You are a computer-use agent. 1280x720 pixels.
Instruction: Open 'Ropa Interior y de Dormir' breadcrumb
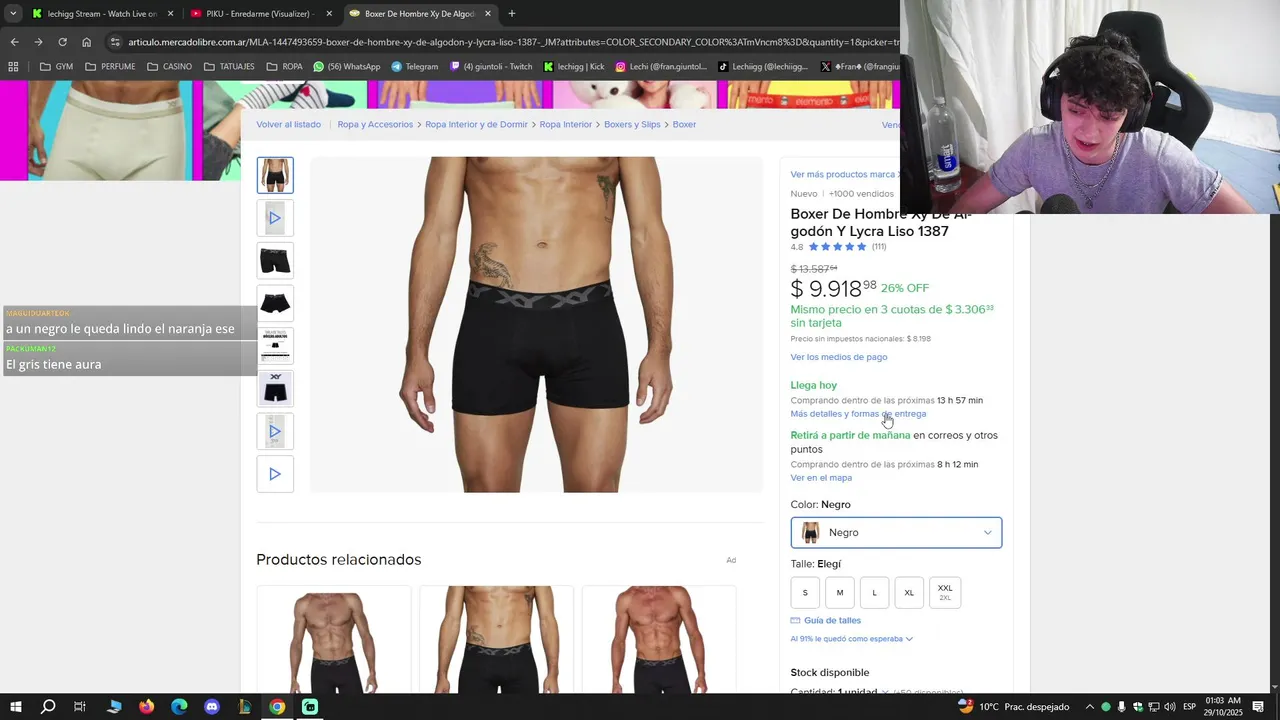(476, 125)
